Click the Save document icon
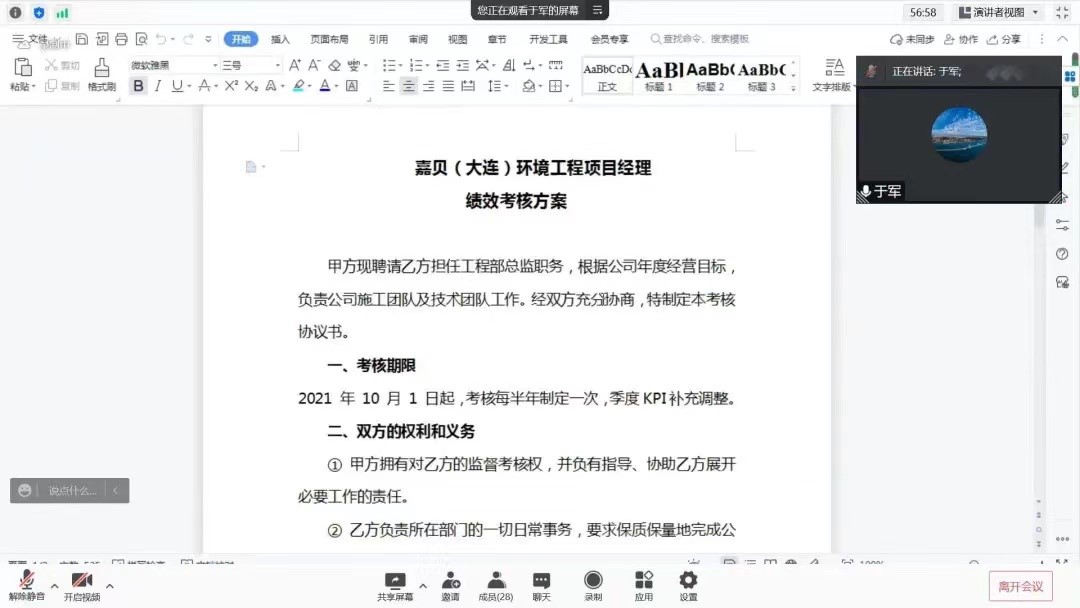 point(82,39)
